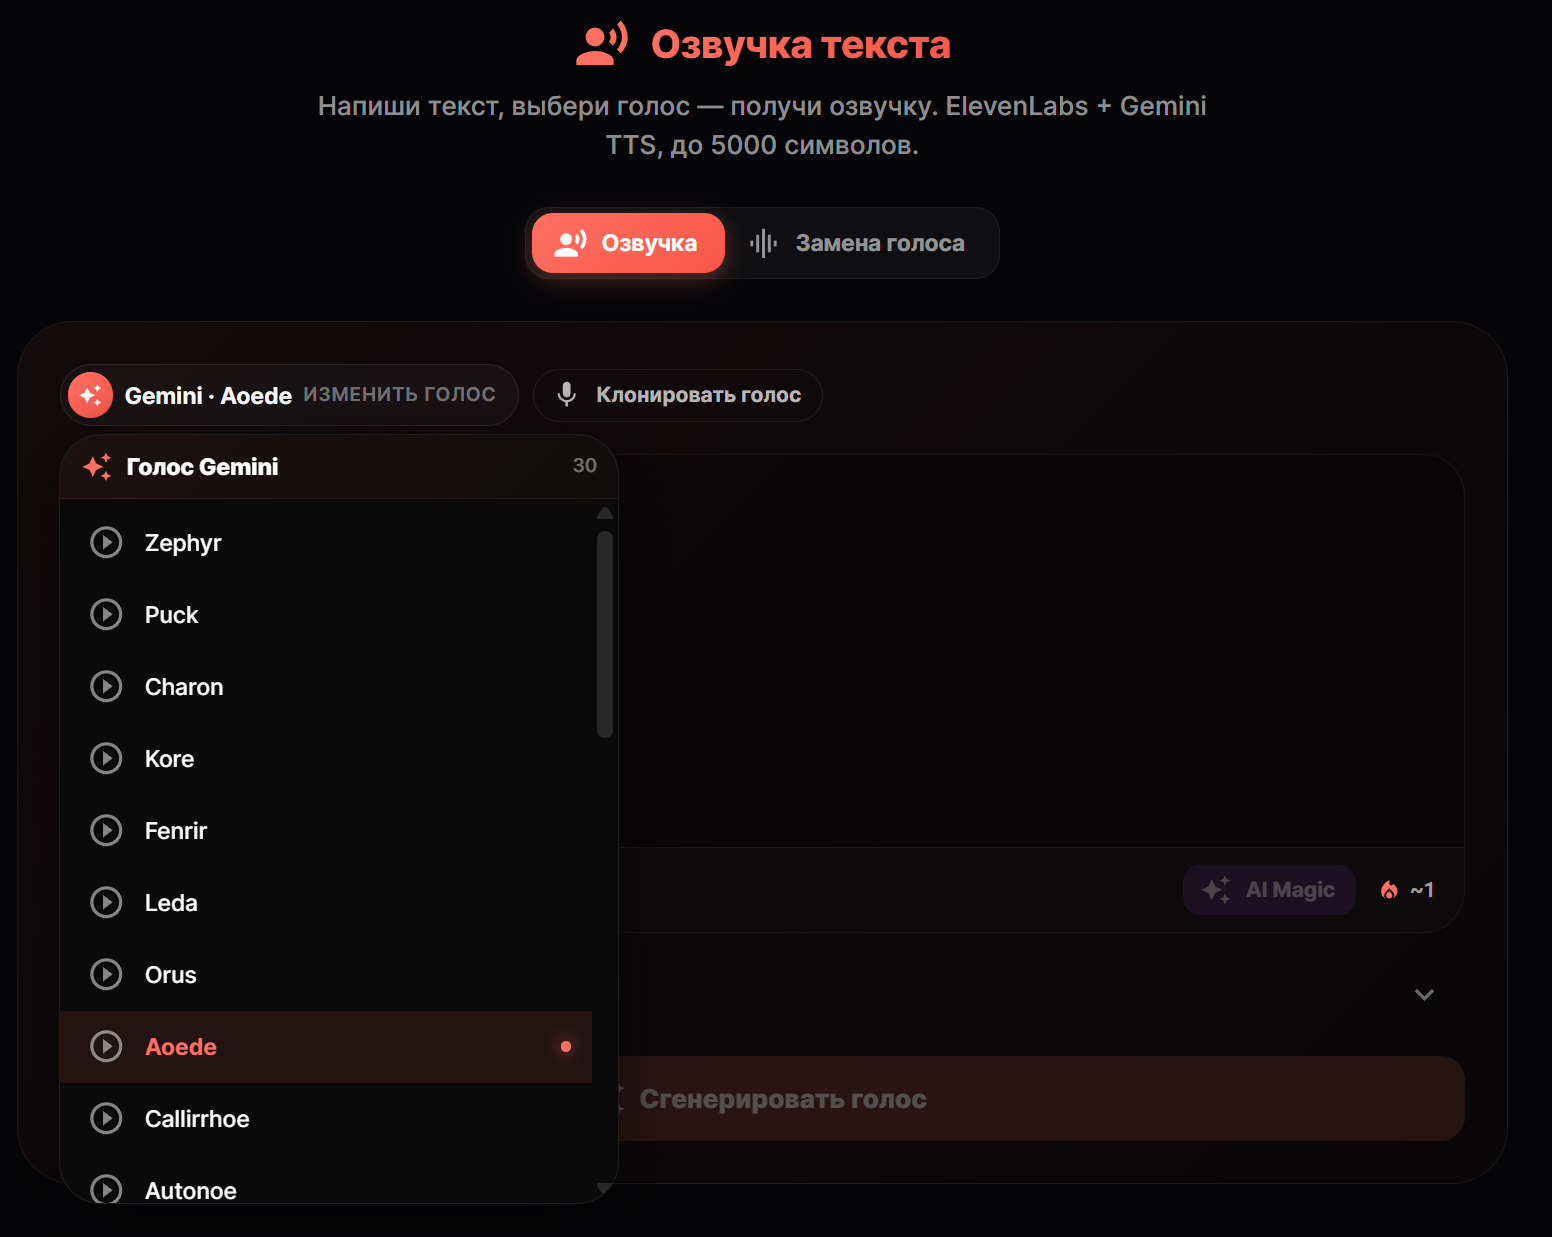This screenshot has height=1237, width=1552.
Task: Select the Orus voice name
Action: coord(171,975)
